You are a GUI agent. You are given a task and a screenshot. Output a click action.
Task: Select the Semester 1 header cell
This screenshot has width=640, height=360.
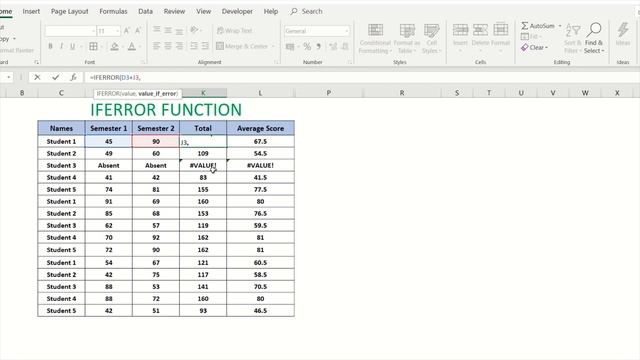pos(109,128)
